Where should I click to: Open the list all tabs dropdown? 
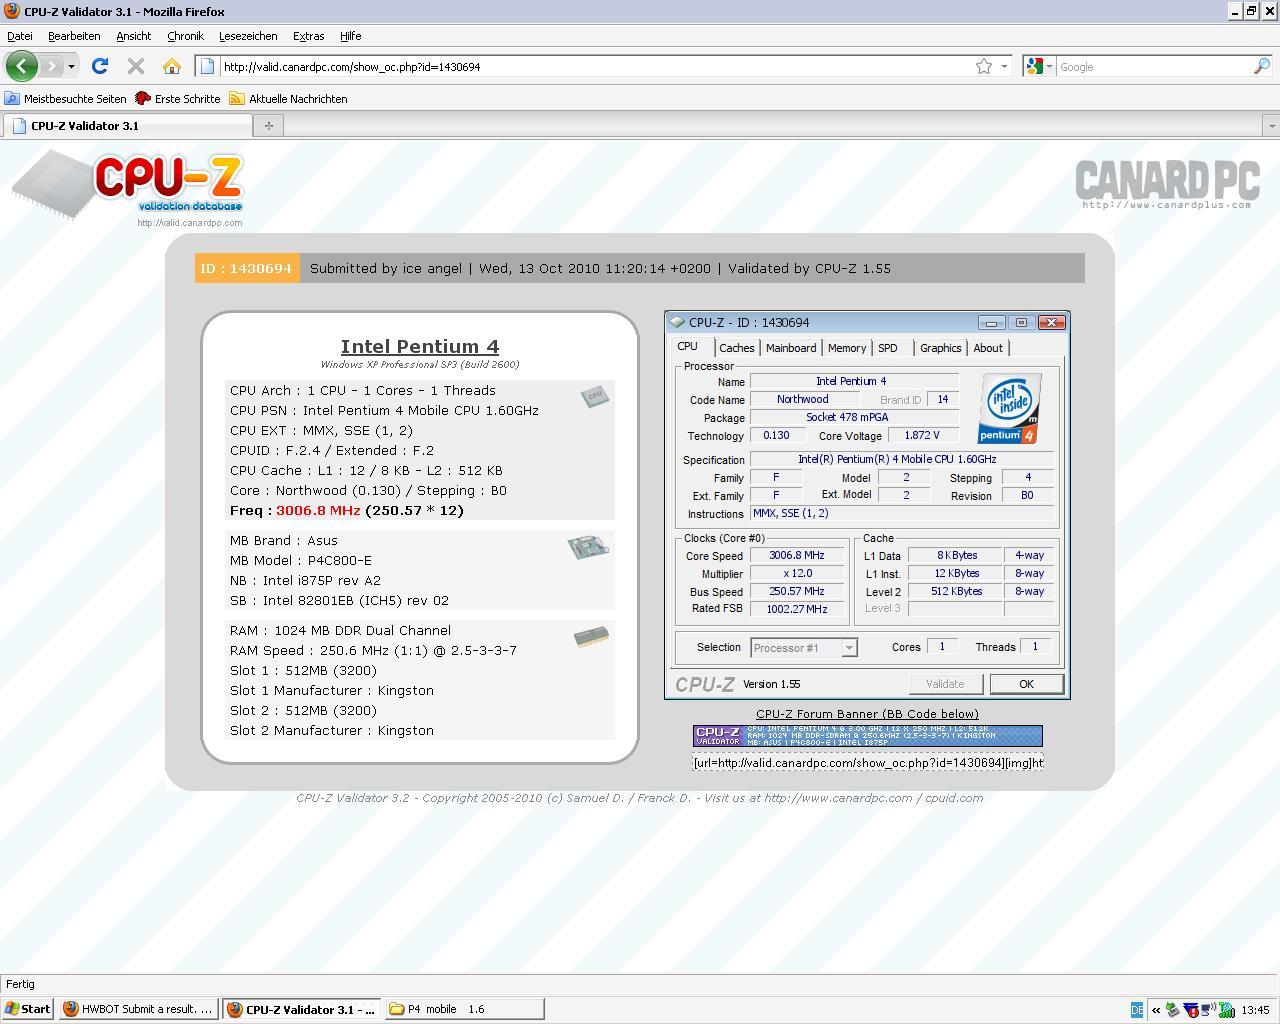tap(1271, 126)
